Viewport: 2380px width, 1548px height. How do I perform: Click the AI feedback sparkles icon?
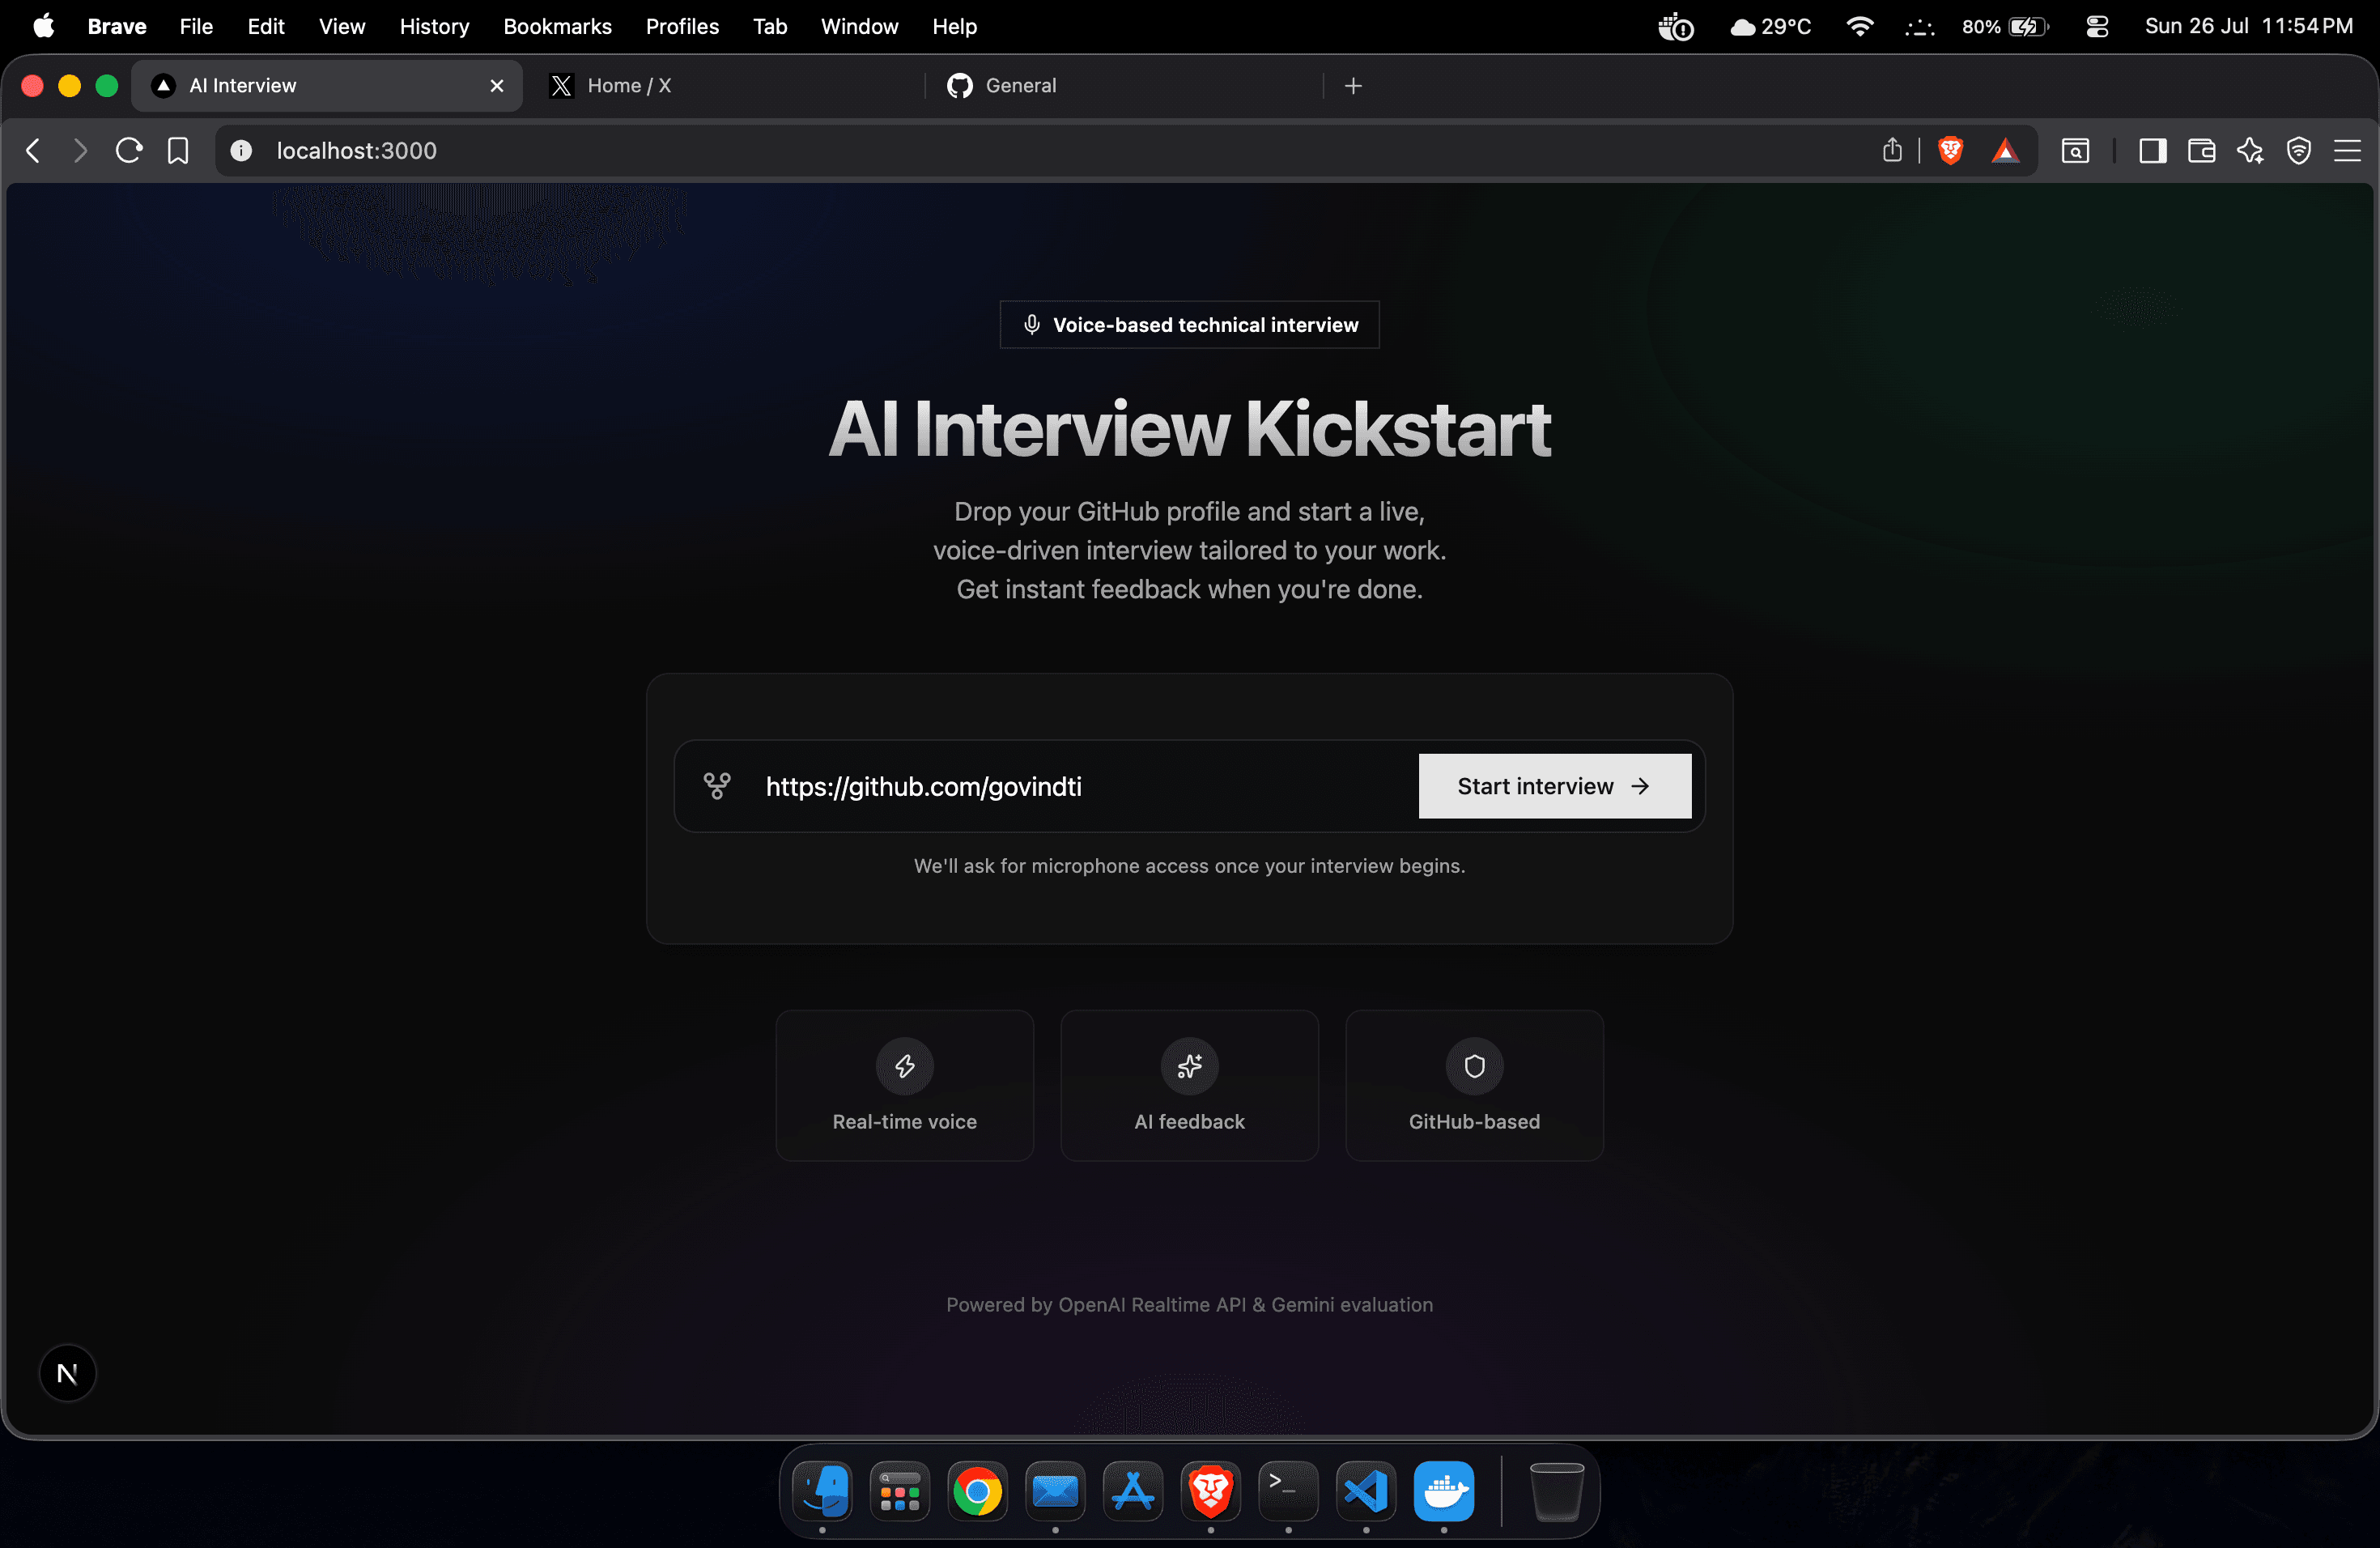click(x=1189, y=1066)
